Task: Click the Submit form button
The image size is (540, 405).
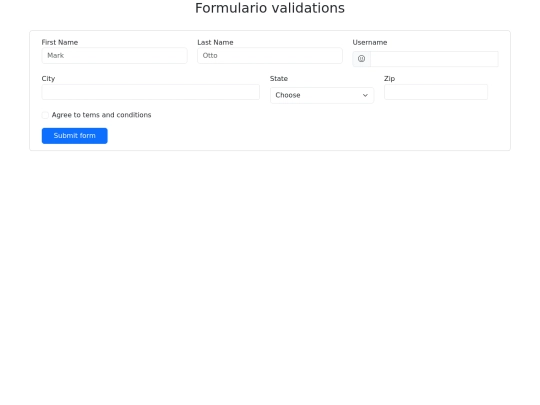Action: pyautogui.click(x=74, y=136)
